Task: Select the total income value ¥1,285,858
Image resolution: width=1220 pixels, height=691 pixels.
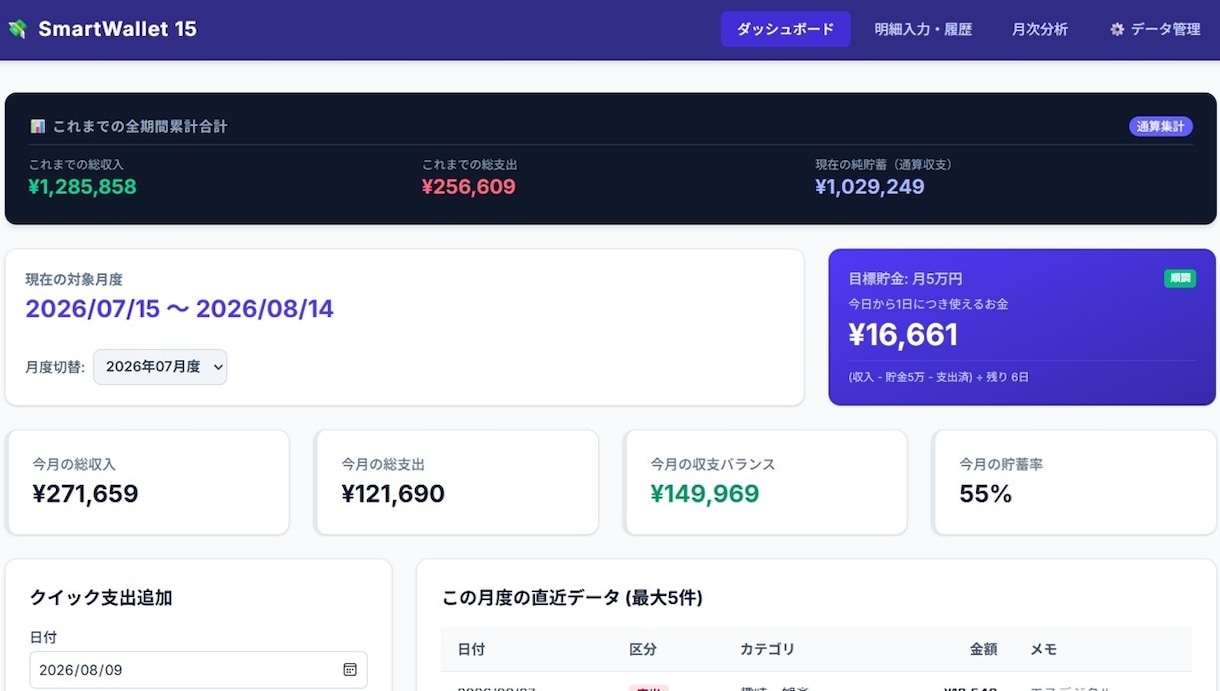Action: [x=83, y=187]
